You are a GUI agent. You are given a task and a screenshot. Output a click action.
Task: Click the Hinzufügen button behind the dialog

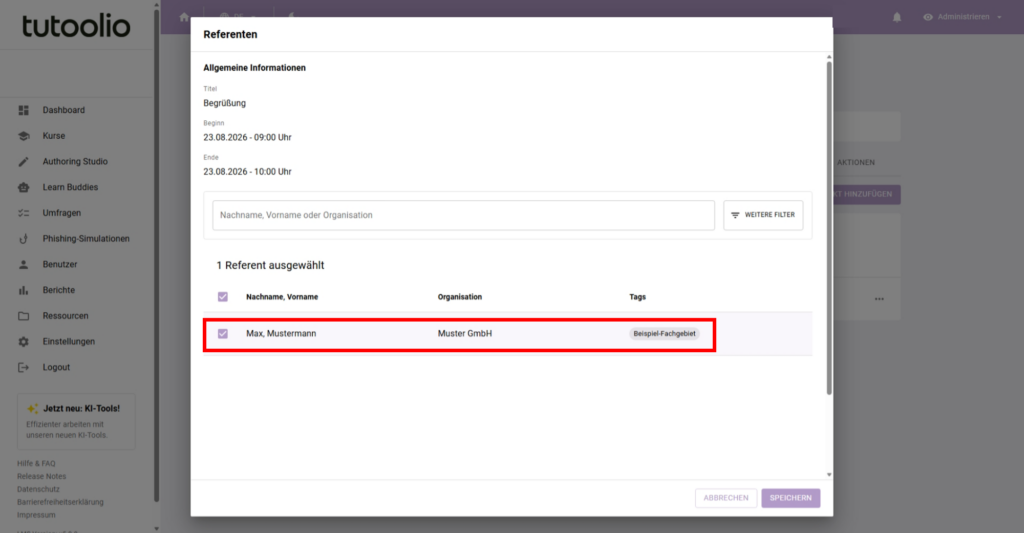click(x=867, y=194)
